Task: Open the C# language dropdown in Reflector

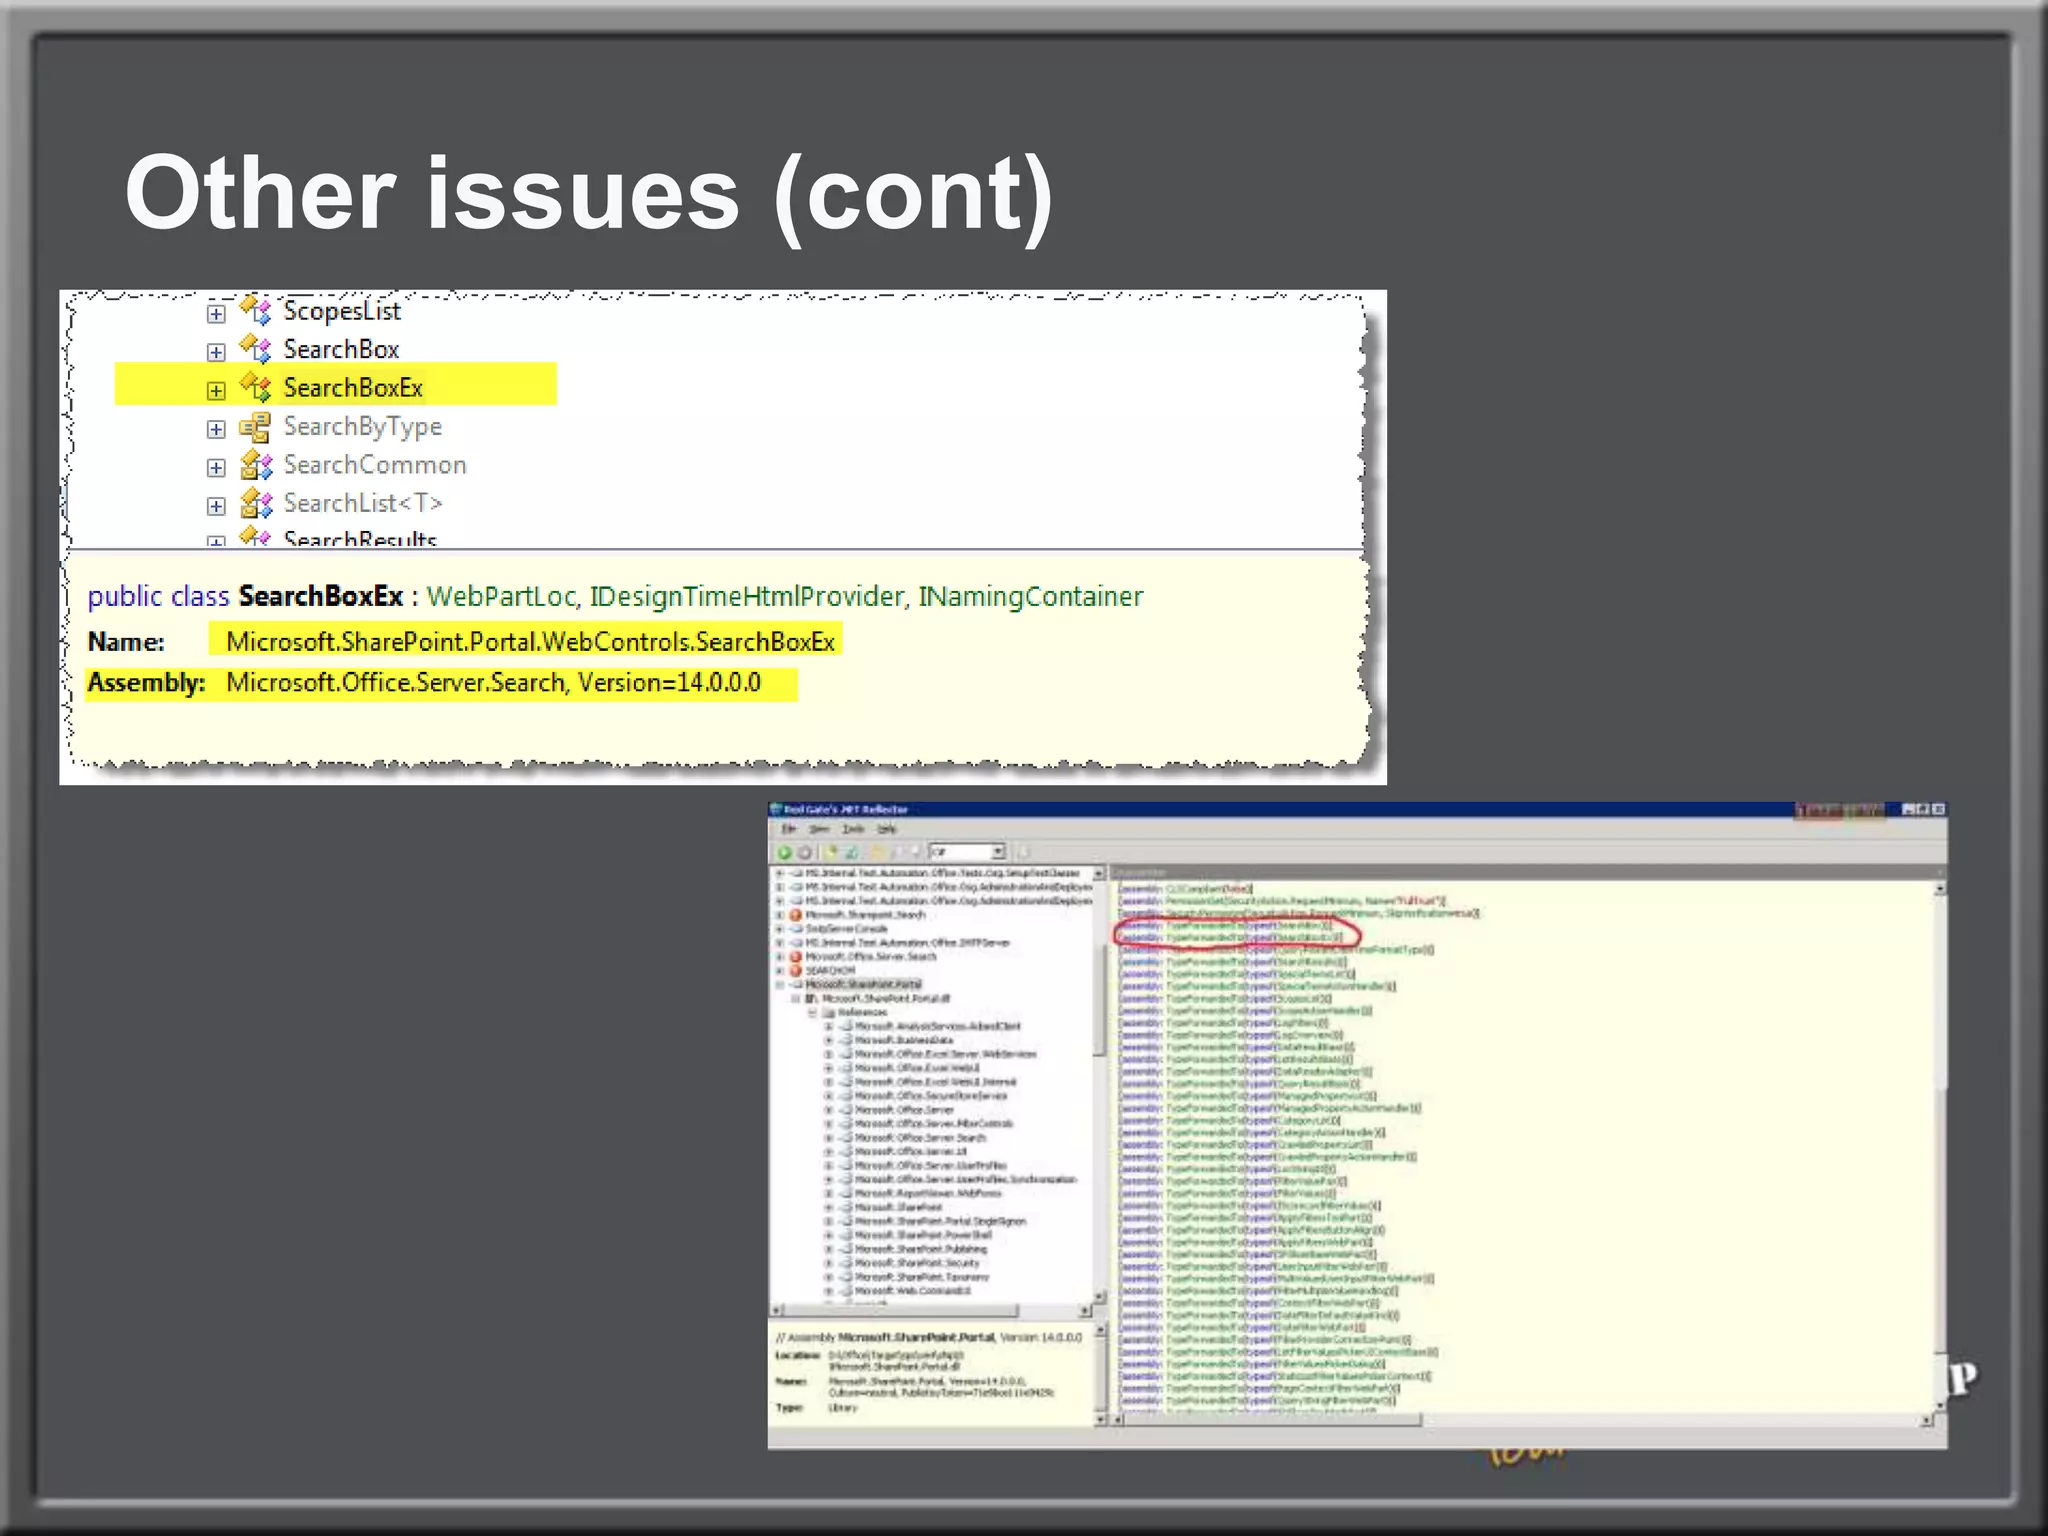Action: click(997, 852)
